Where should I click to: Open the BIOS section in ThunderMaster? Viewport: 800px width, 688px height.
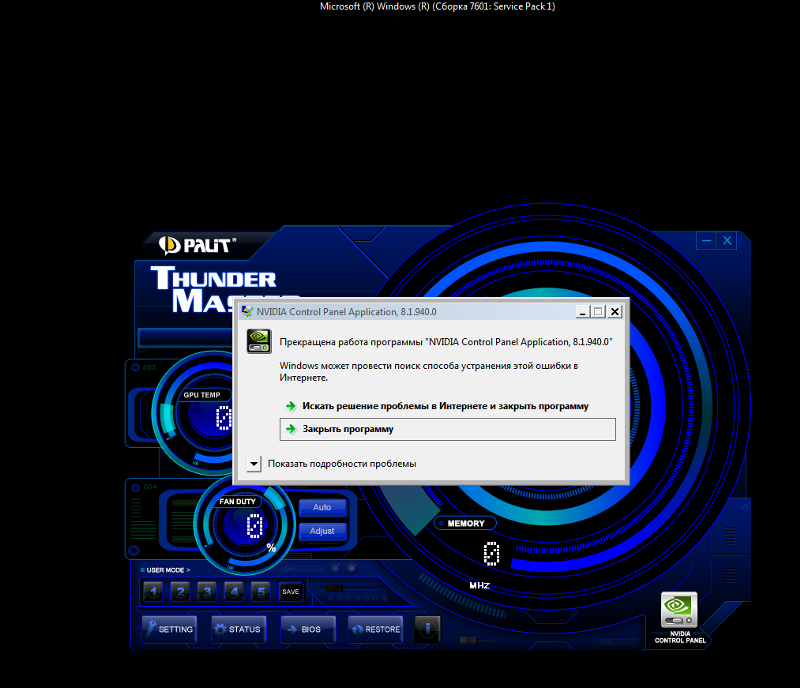(x=308, y=629)
